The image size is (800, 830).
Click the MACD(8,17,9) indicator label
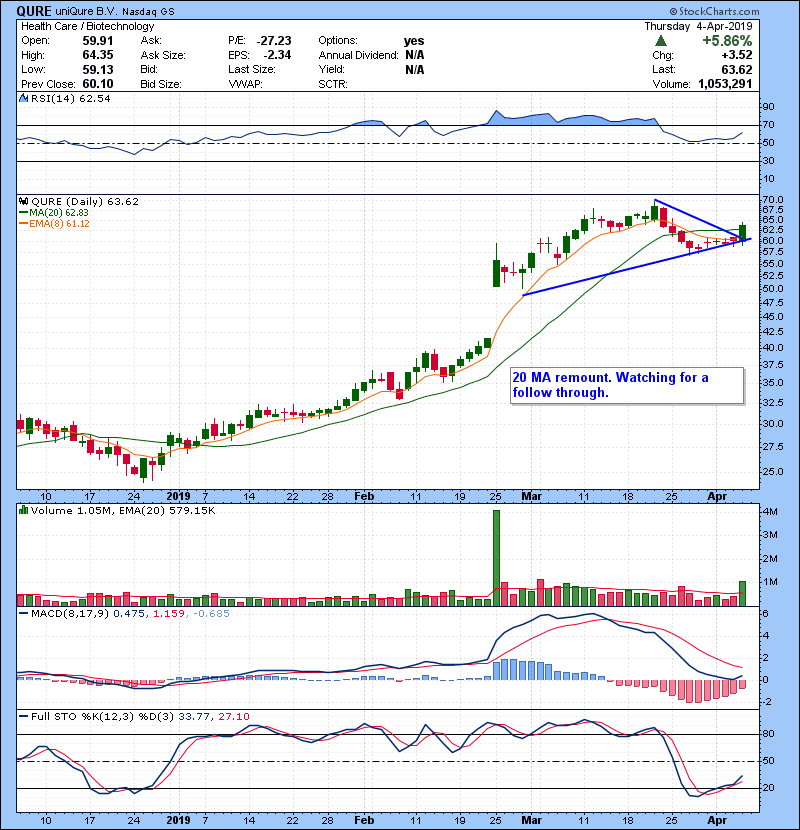[70, 614]
